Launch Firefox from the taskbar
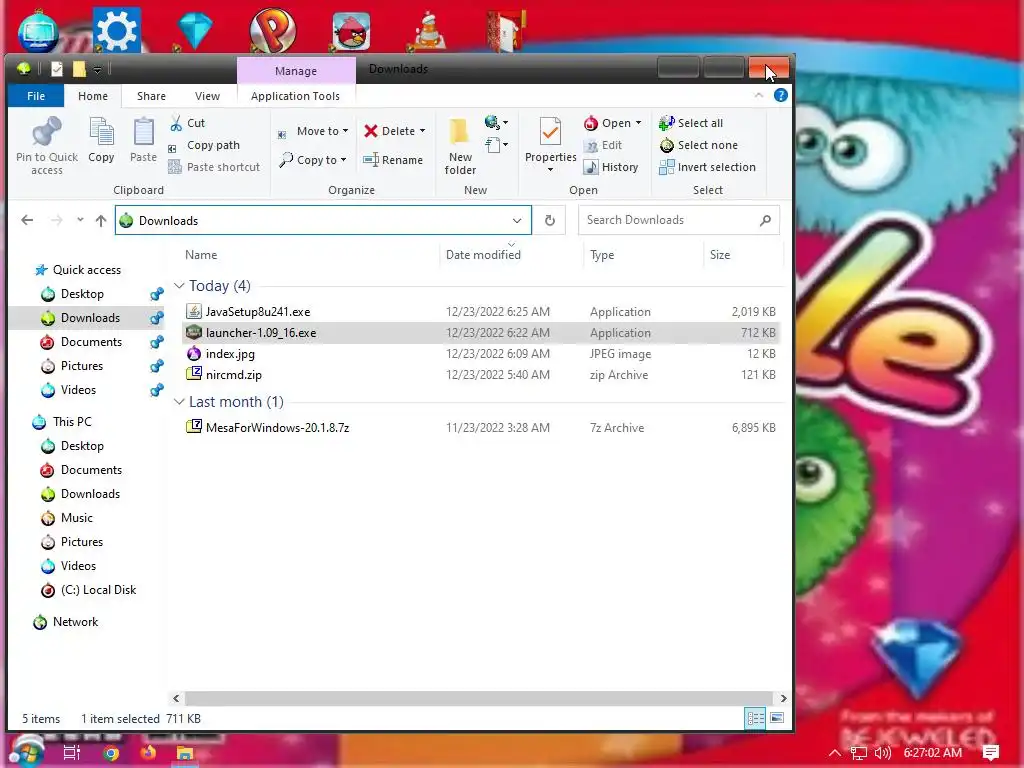The image size is (1024, 768). 148,753
